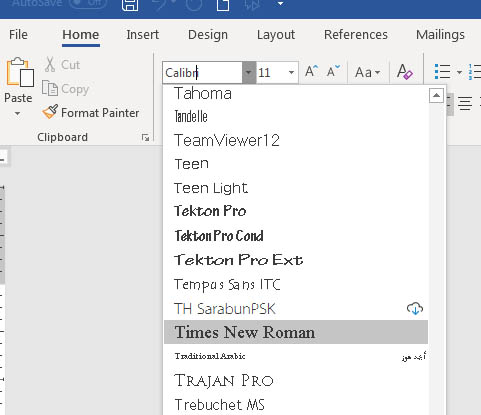This screenshot has height=415, width=481.
Task: Choose Tekton Pro Ext font
Action: coord(296,260)
